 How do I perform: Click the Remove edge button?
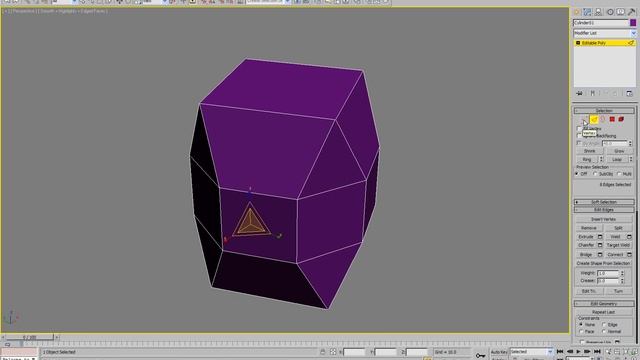(x=589, y=228)
